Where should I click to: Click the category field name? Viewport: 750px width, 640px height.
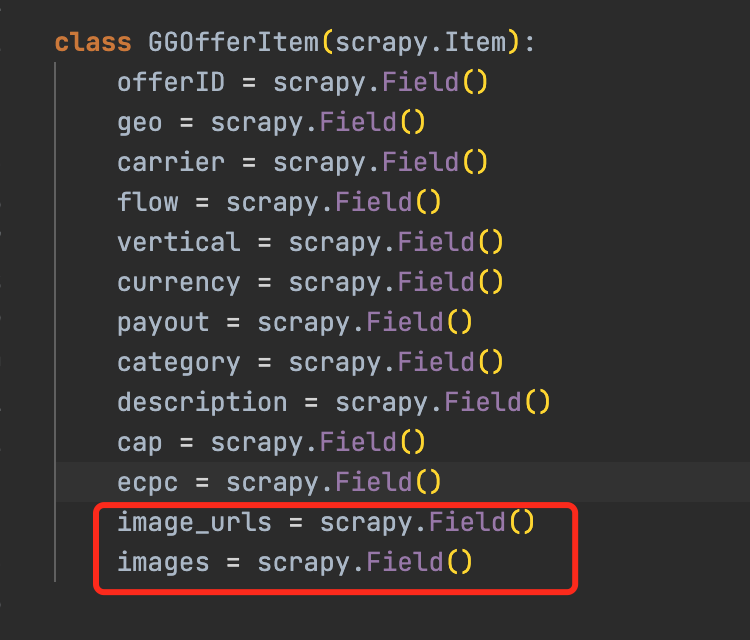click(179, 362)
